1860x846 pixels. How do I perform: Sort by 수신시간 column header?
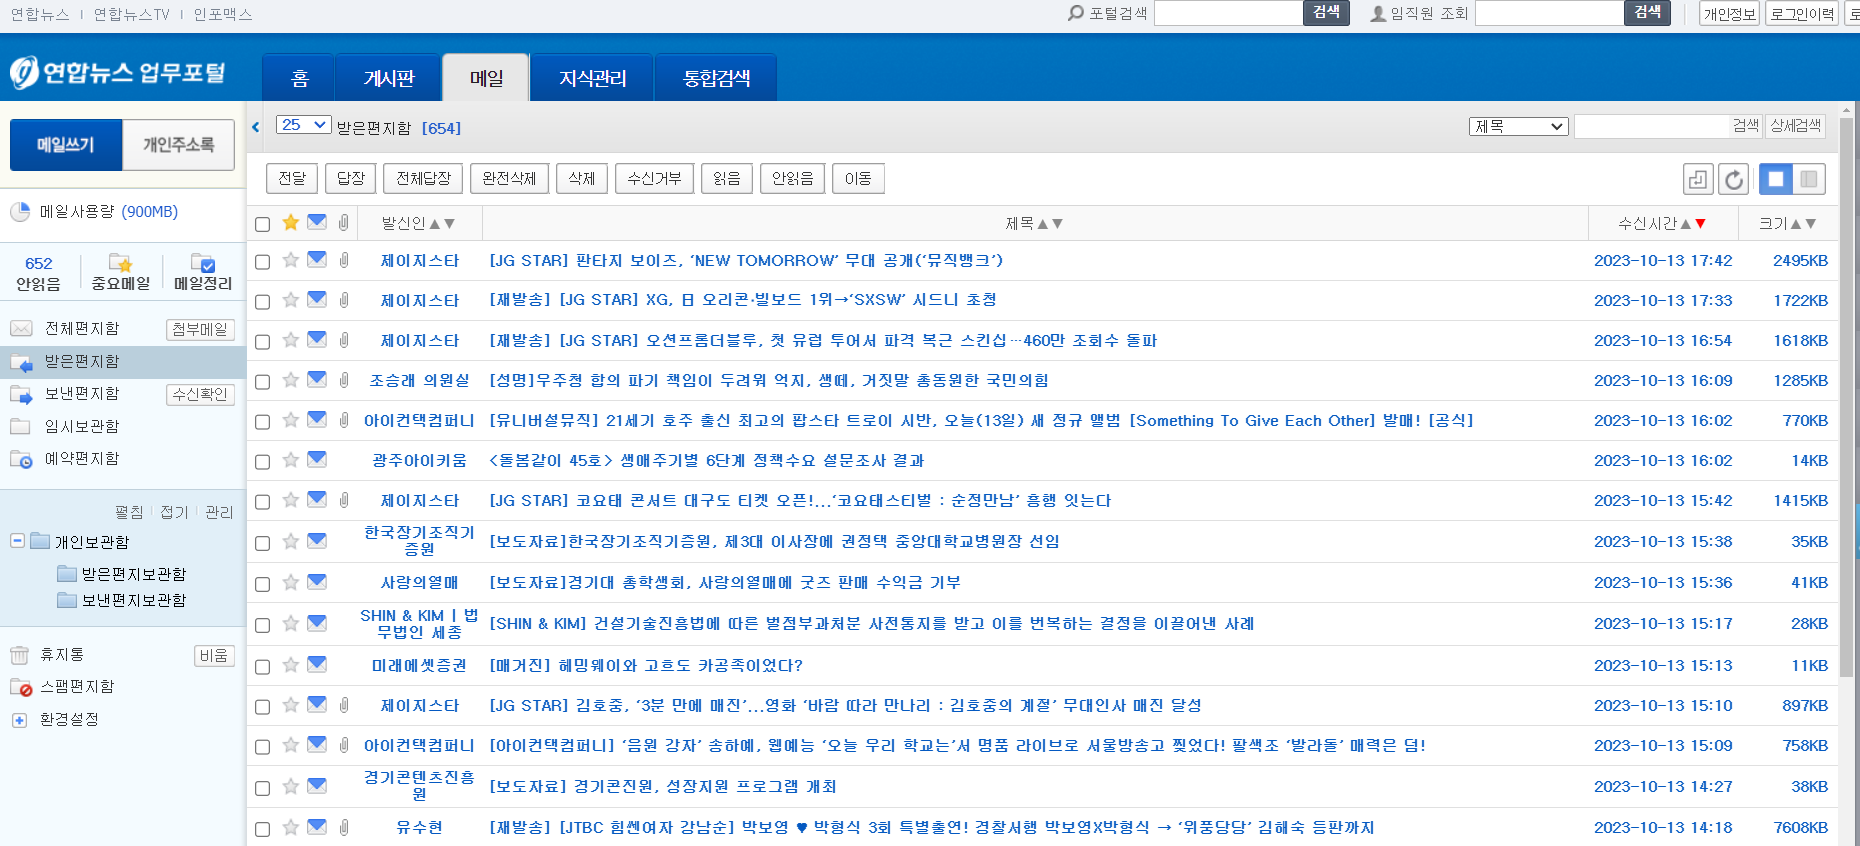click(x=1662, y=223)
